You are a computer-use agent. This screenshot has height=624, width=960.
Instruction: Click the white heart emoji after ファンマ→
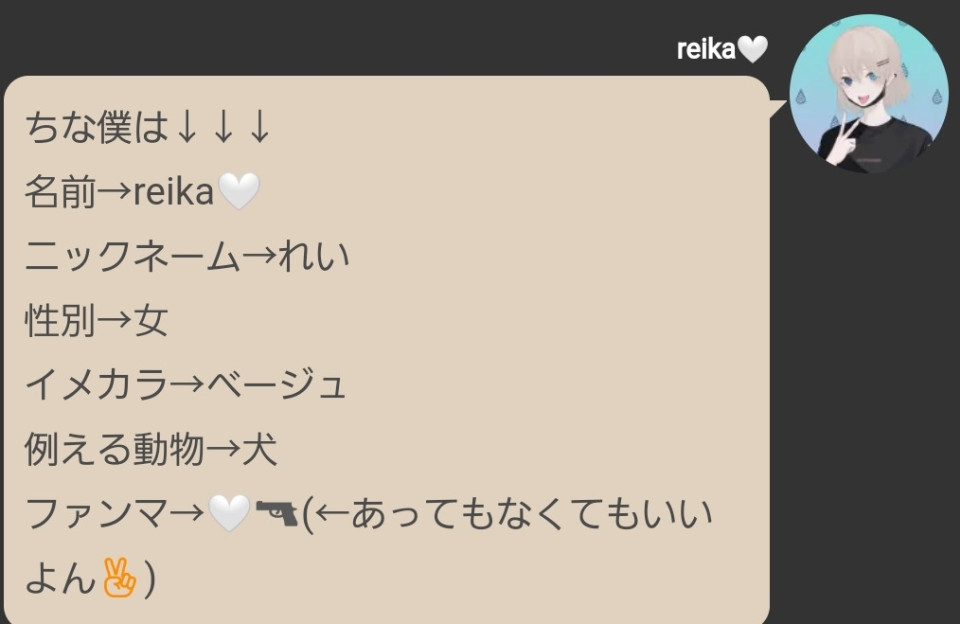click(x=230, y=513)
